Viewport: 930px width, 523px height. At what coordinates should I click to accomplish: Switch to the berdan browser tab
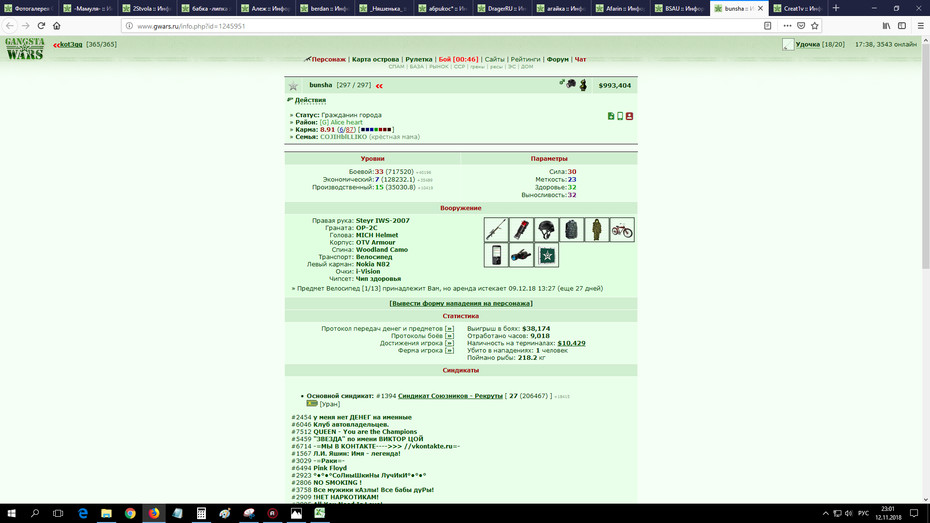tap(324, 8)
